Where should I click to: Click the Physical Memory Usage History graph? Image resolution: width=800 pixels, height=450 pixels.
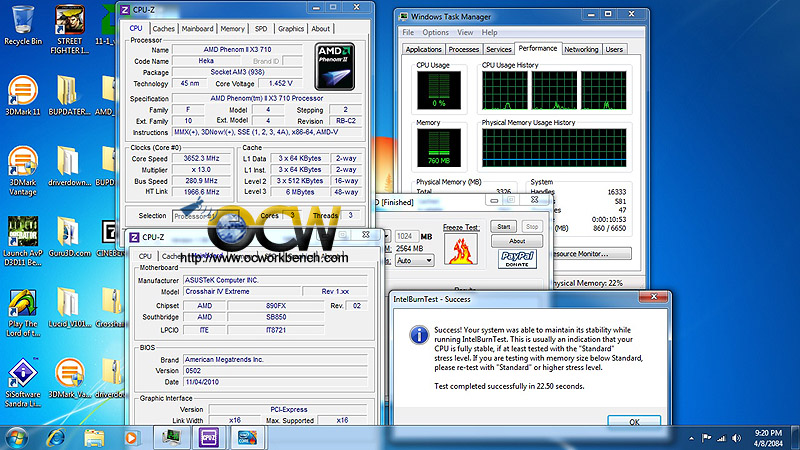(554, 148)
